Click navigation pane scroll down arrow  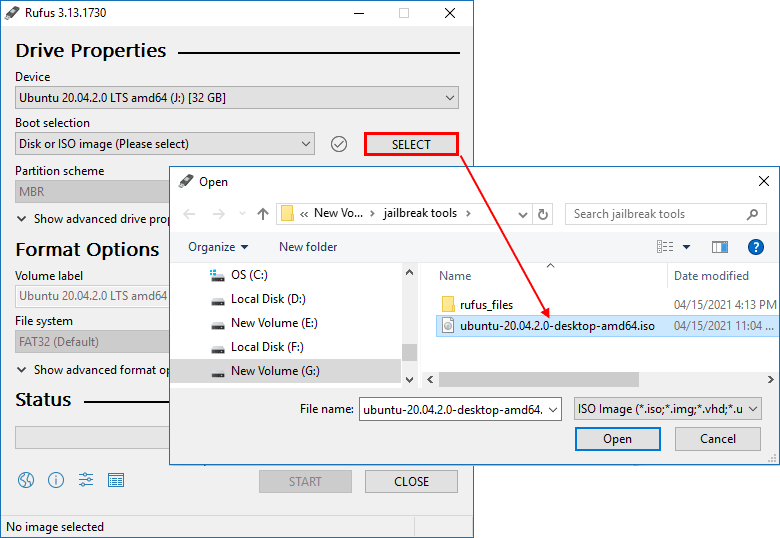[x=409, y=380]
